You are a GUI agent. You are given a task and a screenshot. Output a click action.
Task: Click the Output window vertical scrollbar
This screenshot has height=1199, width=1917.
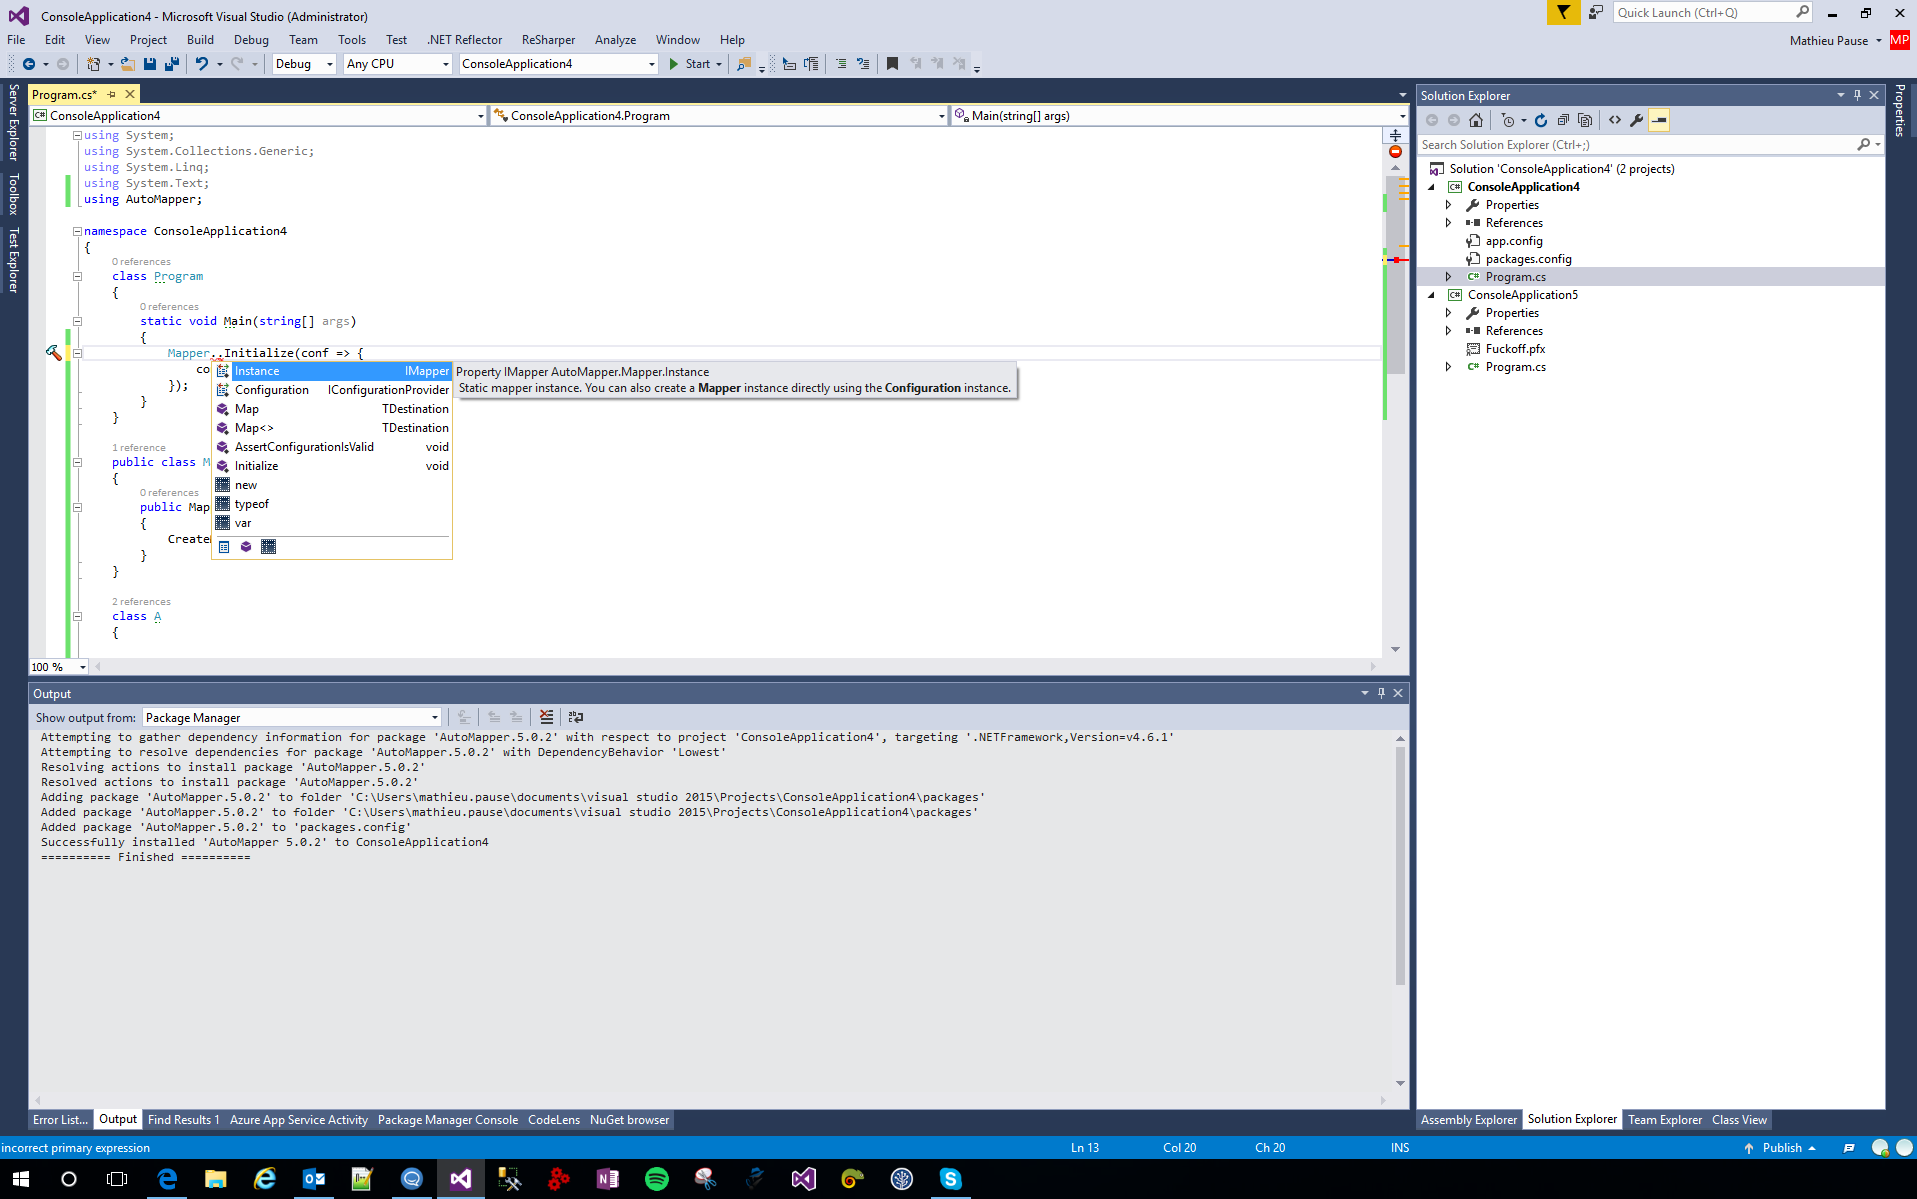1400,865
